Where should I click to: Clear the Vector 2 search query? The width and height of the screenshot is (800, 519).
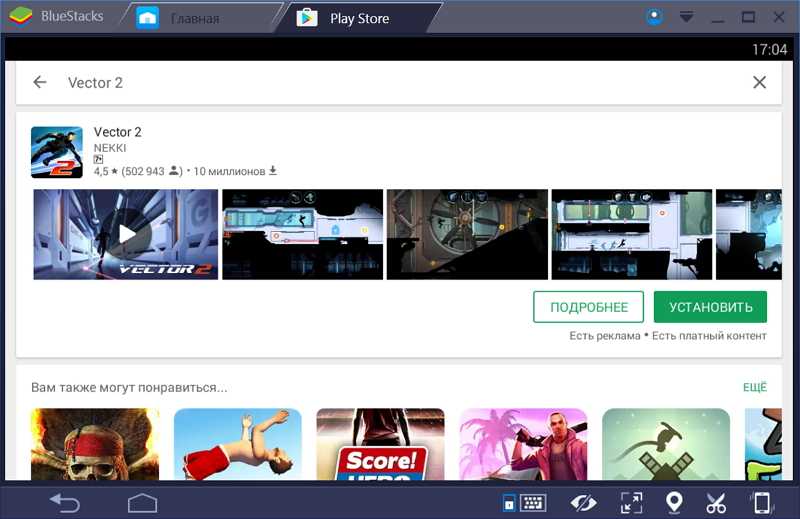[759, 82]
